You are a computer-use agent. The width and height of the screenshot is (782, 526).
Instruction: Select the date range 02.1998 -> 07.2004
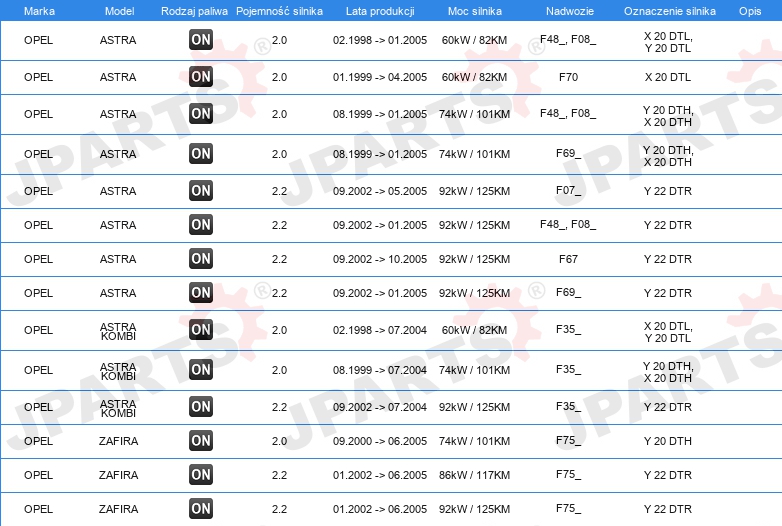(x=380, y=330)
